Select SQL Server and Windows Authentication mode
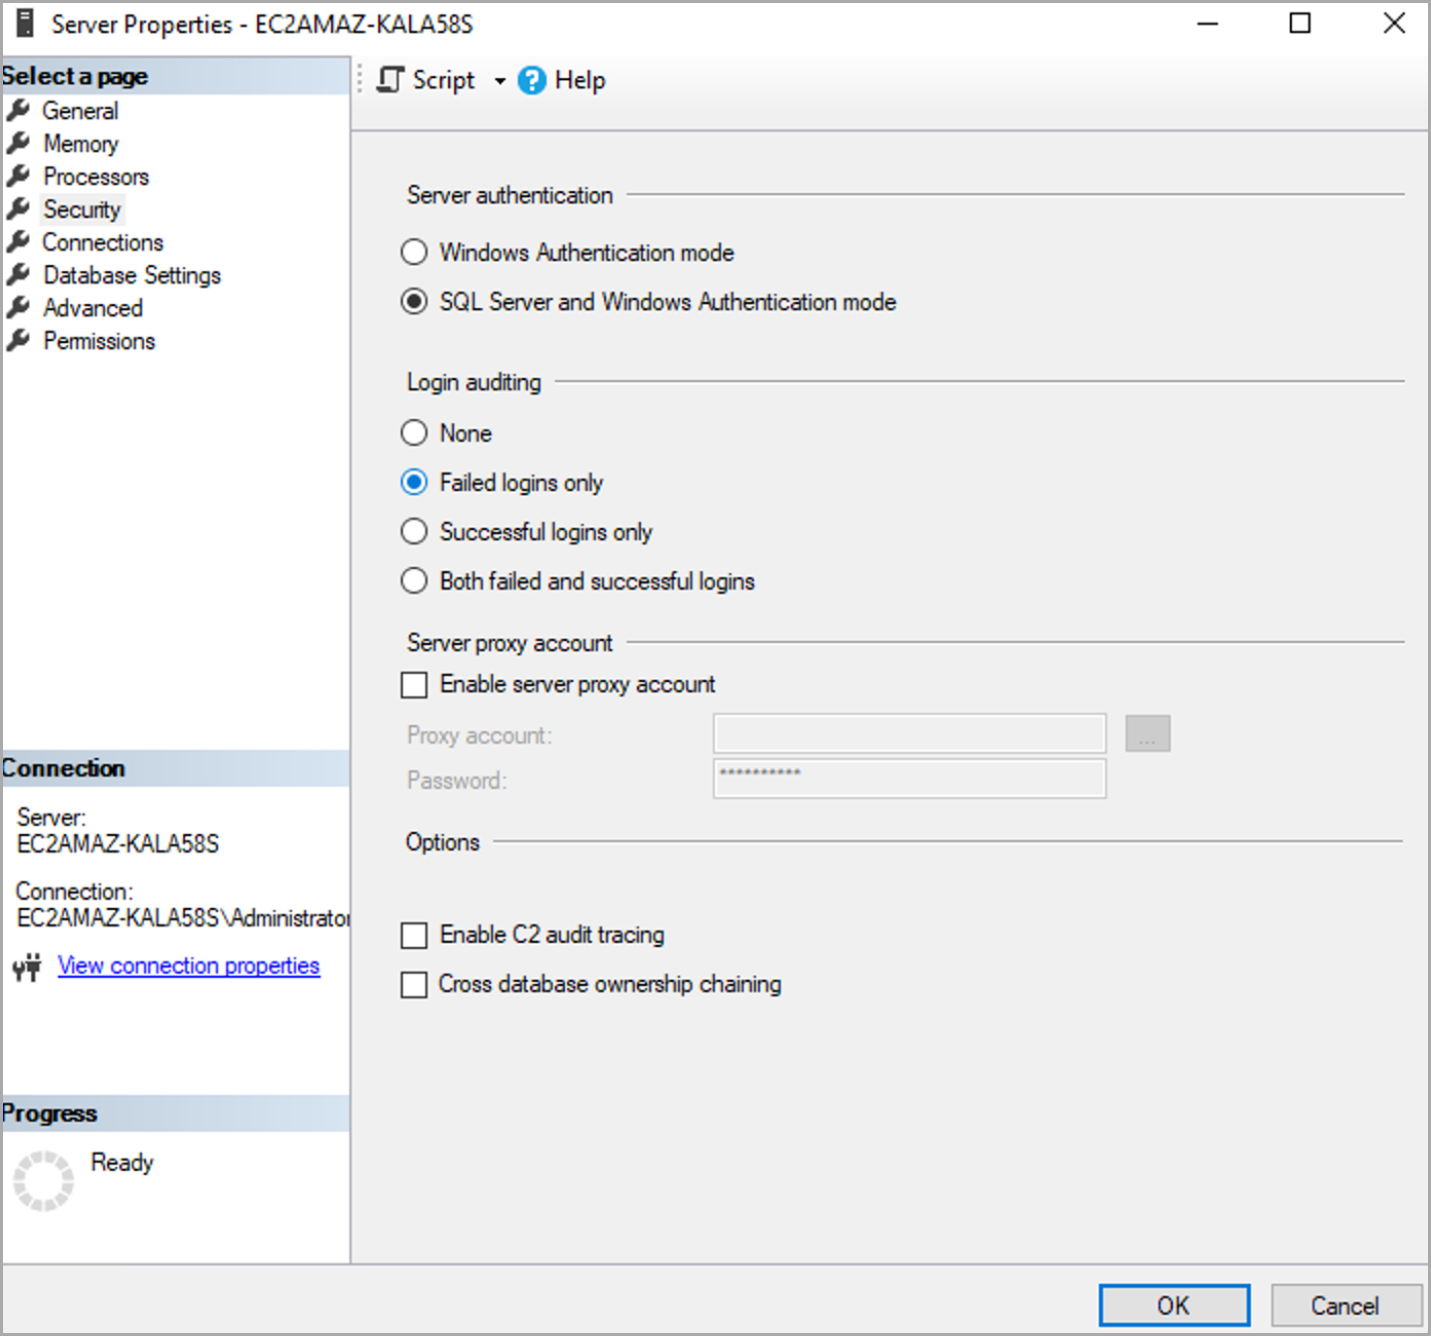 click(414, 301)
